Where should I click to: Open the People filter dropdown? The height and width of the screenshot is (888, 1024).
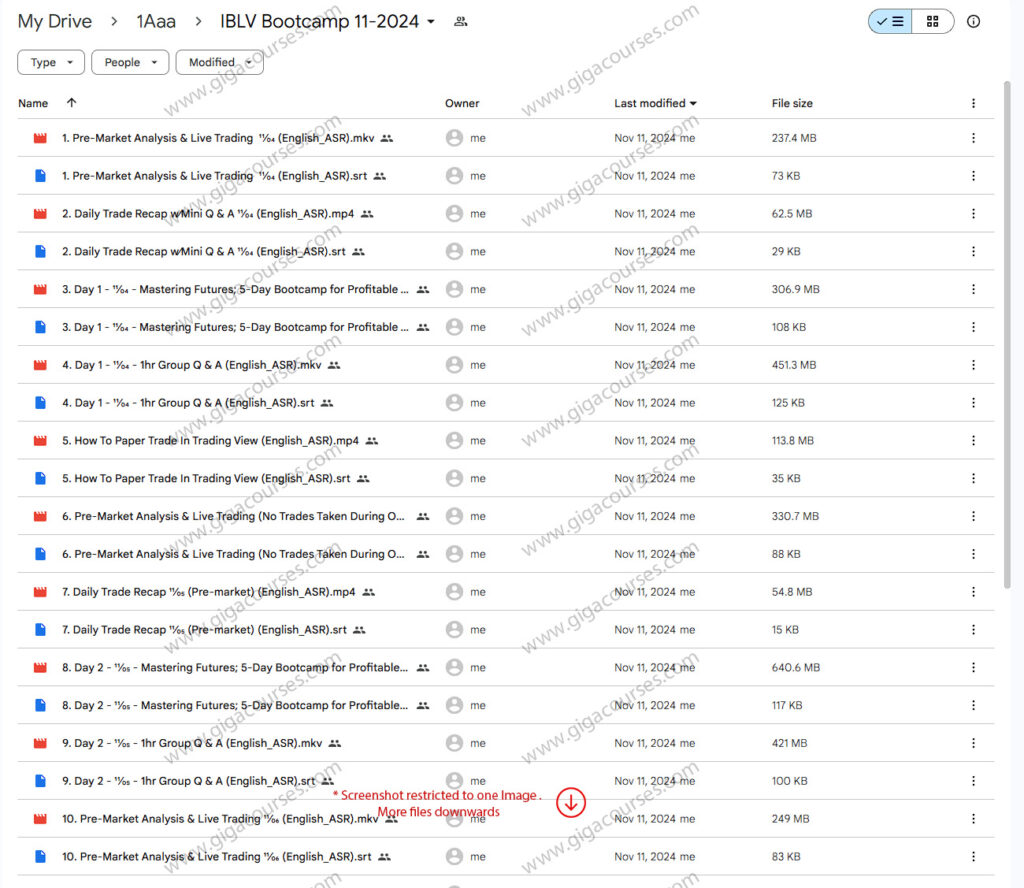(130, 62)
